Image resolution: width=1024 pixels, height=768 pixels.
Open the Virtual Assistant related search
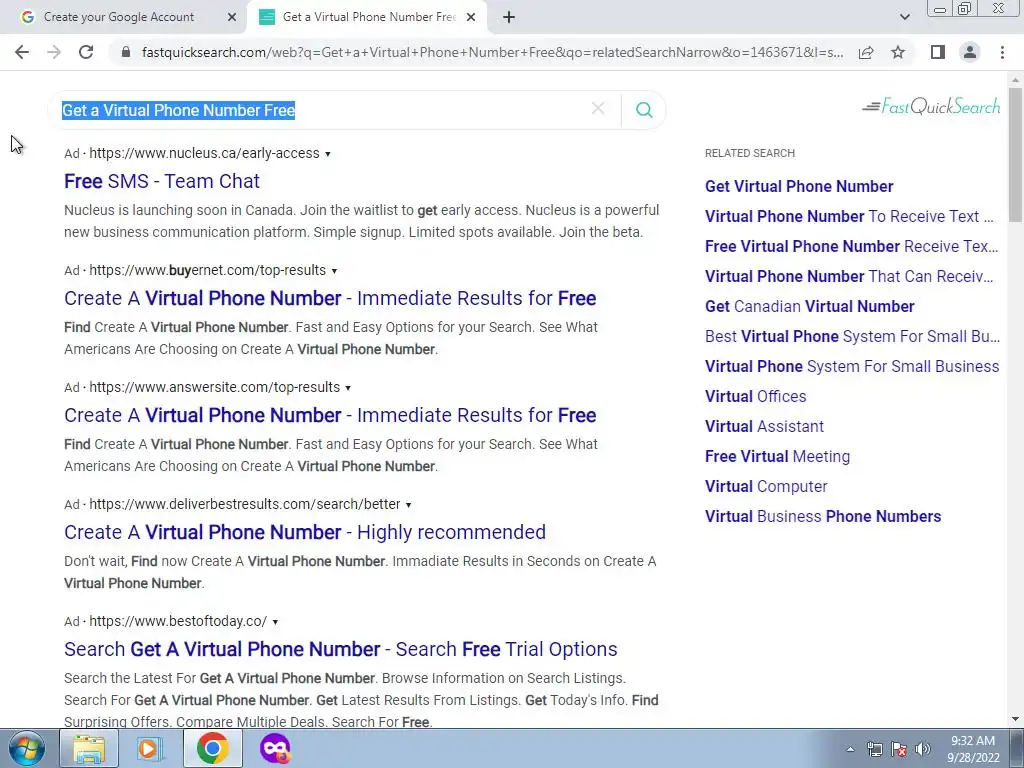(x=765, y=426)
